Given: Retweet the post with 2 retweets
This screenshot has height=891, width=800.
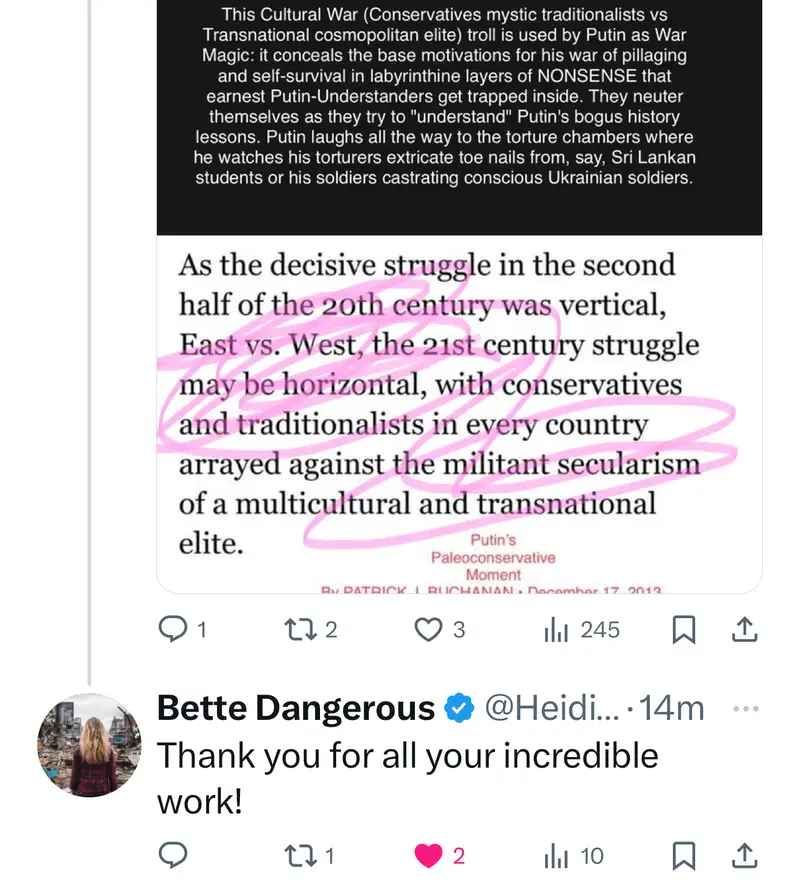Looking at the screenshot, I should [300, 630].
